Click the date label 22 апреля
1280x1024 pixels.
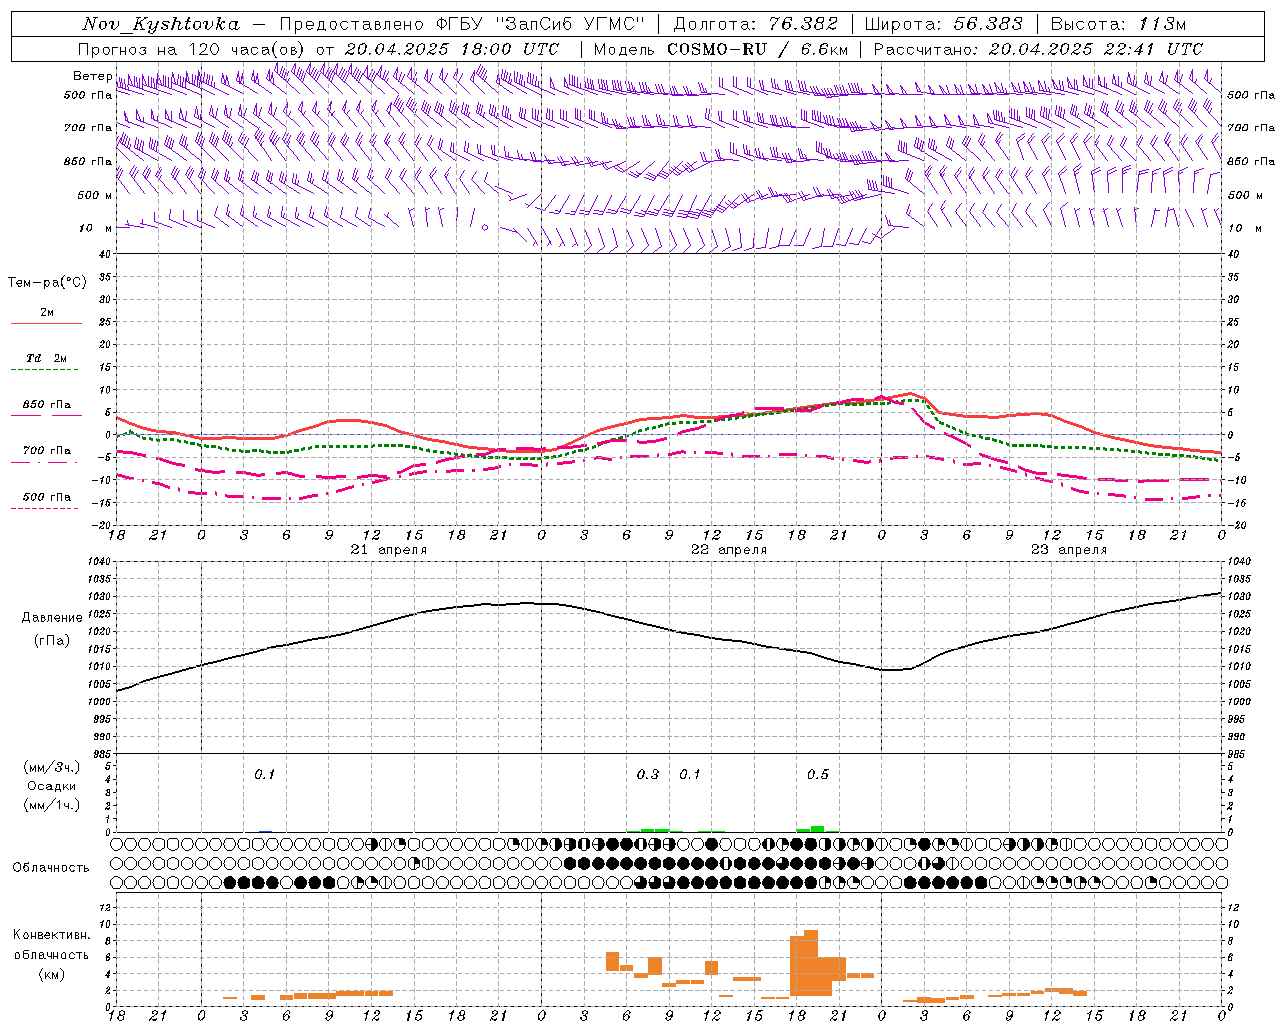click(x=729, y=550)
